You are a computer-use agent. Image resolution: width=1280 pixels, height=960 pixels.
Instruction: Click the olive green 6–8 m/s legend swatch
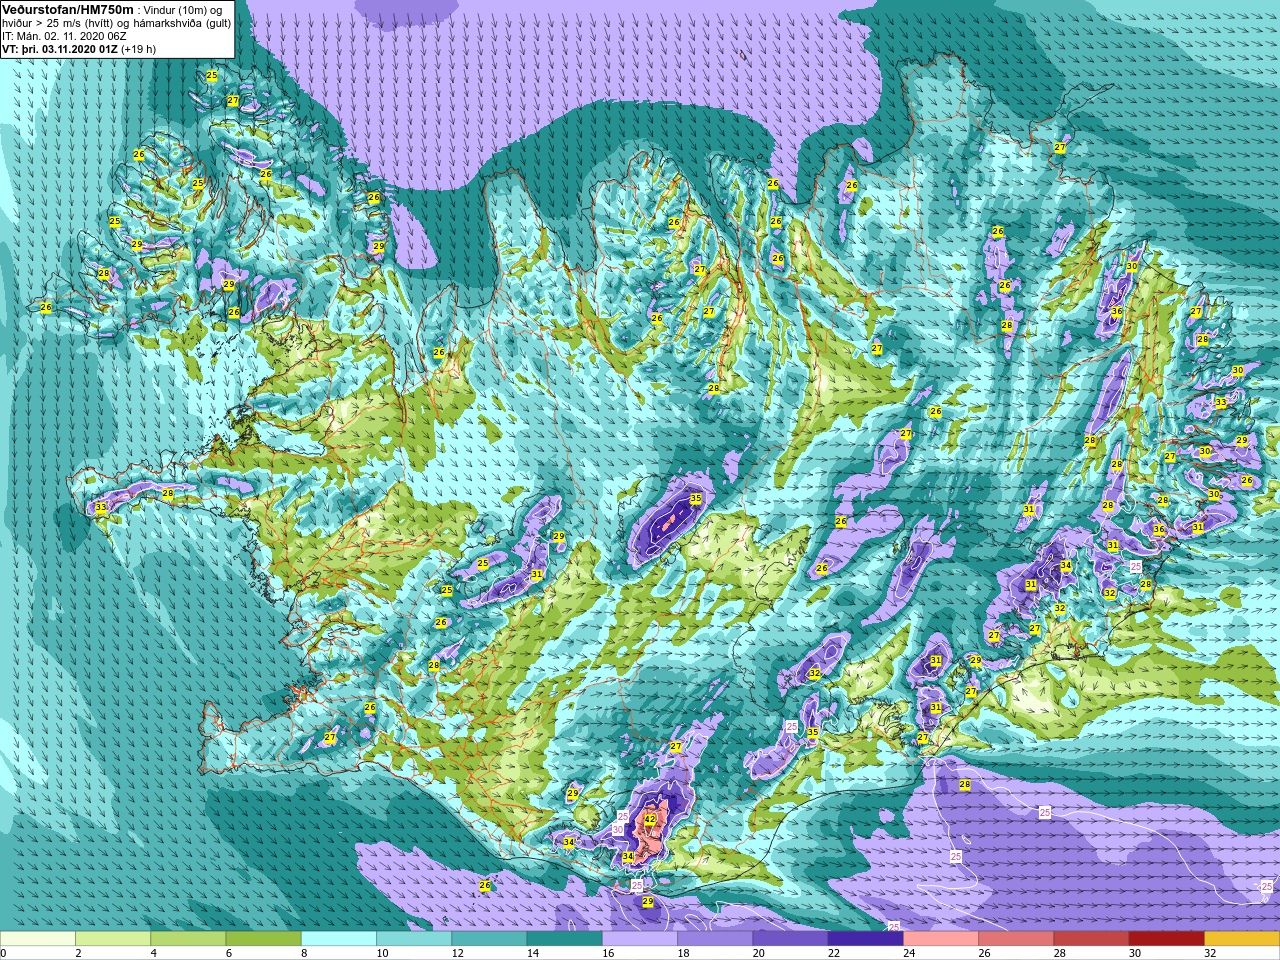click(x=264, y=939)
